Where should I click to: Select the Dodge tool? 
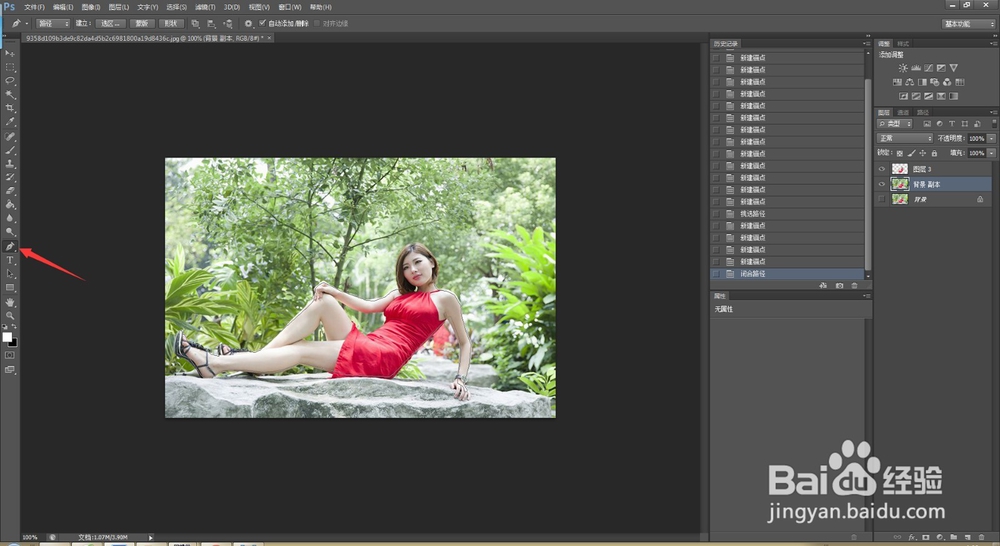coord(10,232)
